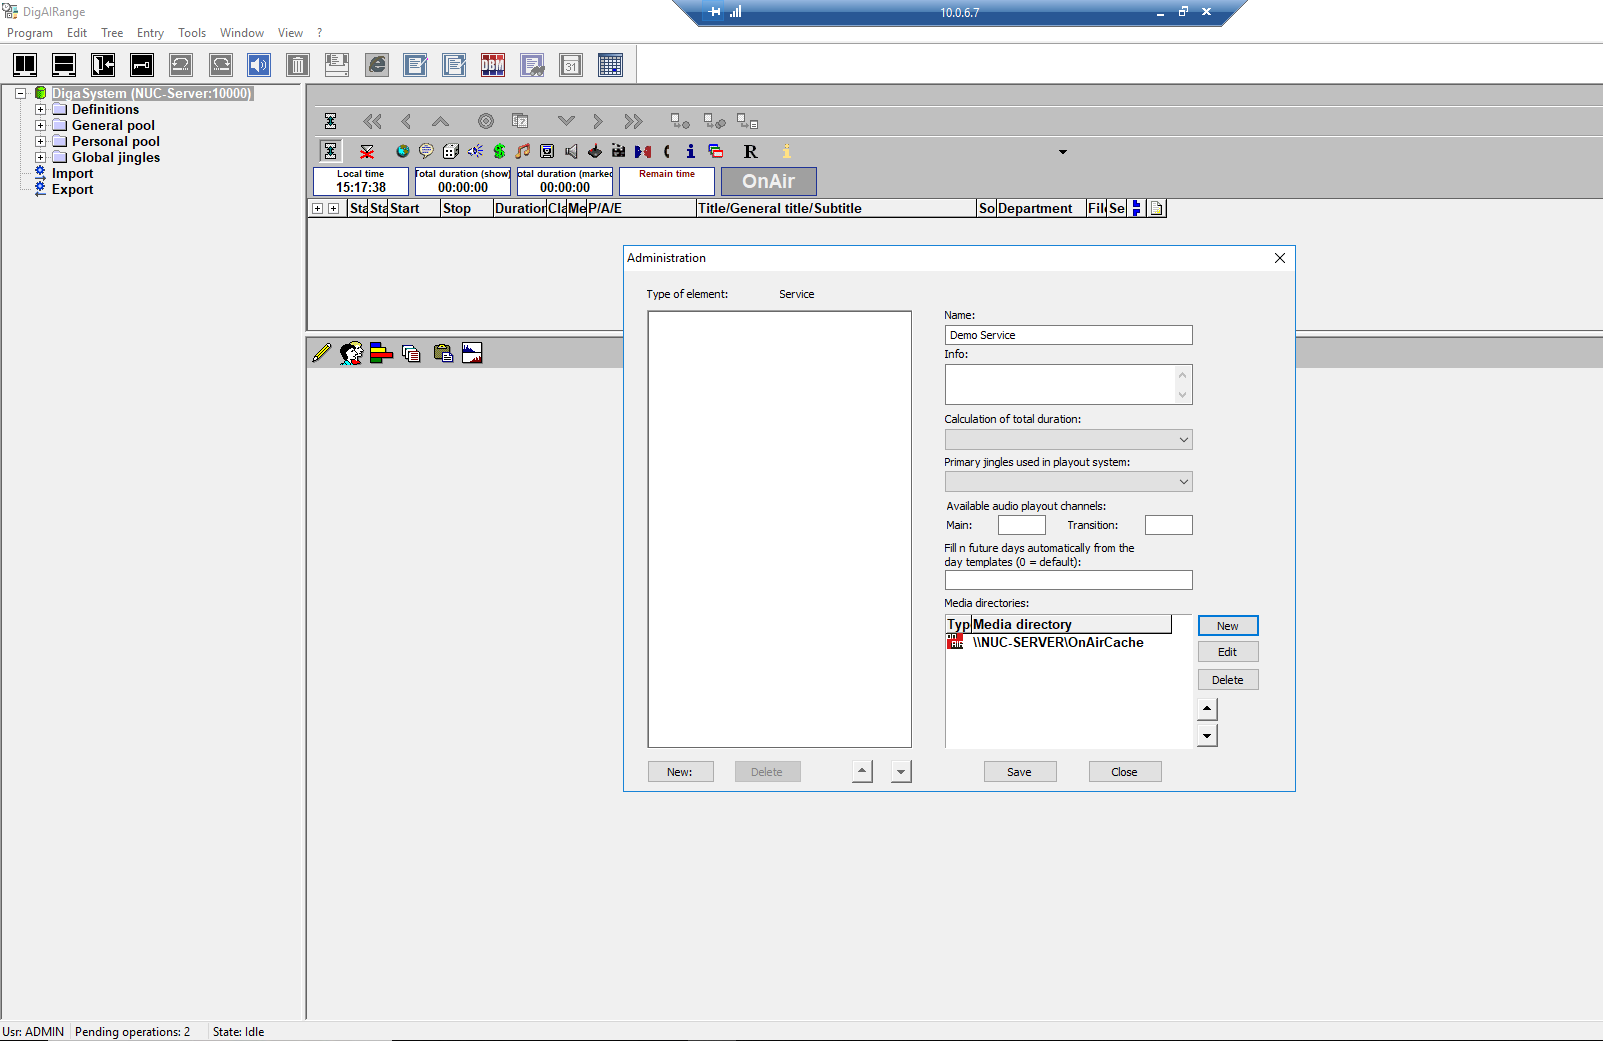Screen dimensions: 1603x1041
Task: Click Save in Administration dialog
Action: 1019,772
